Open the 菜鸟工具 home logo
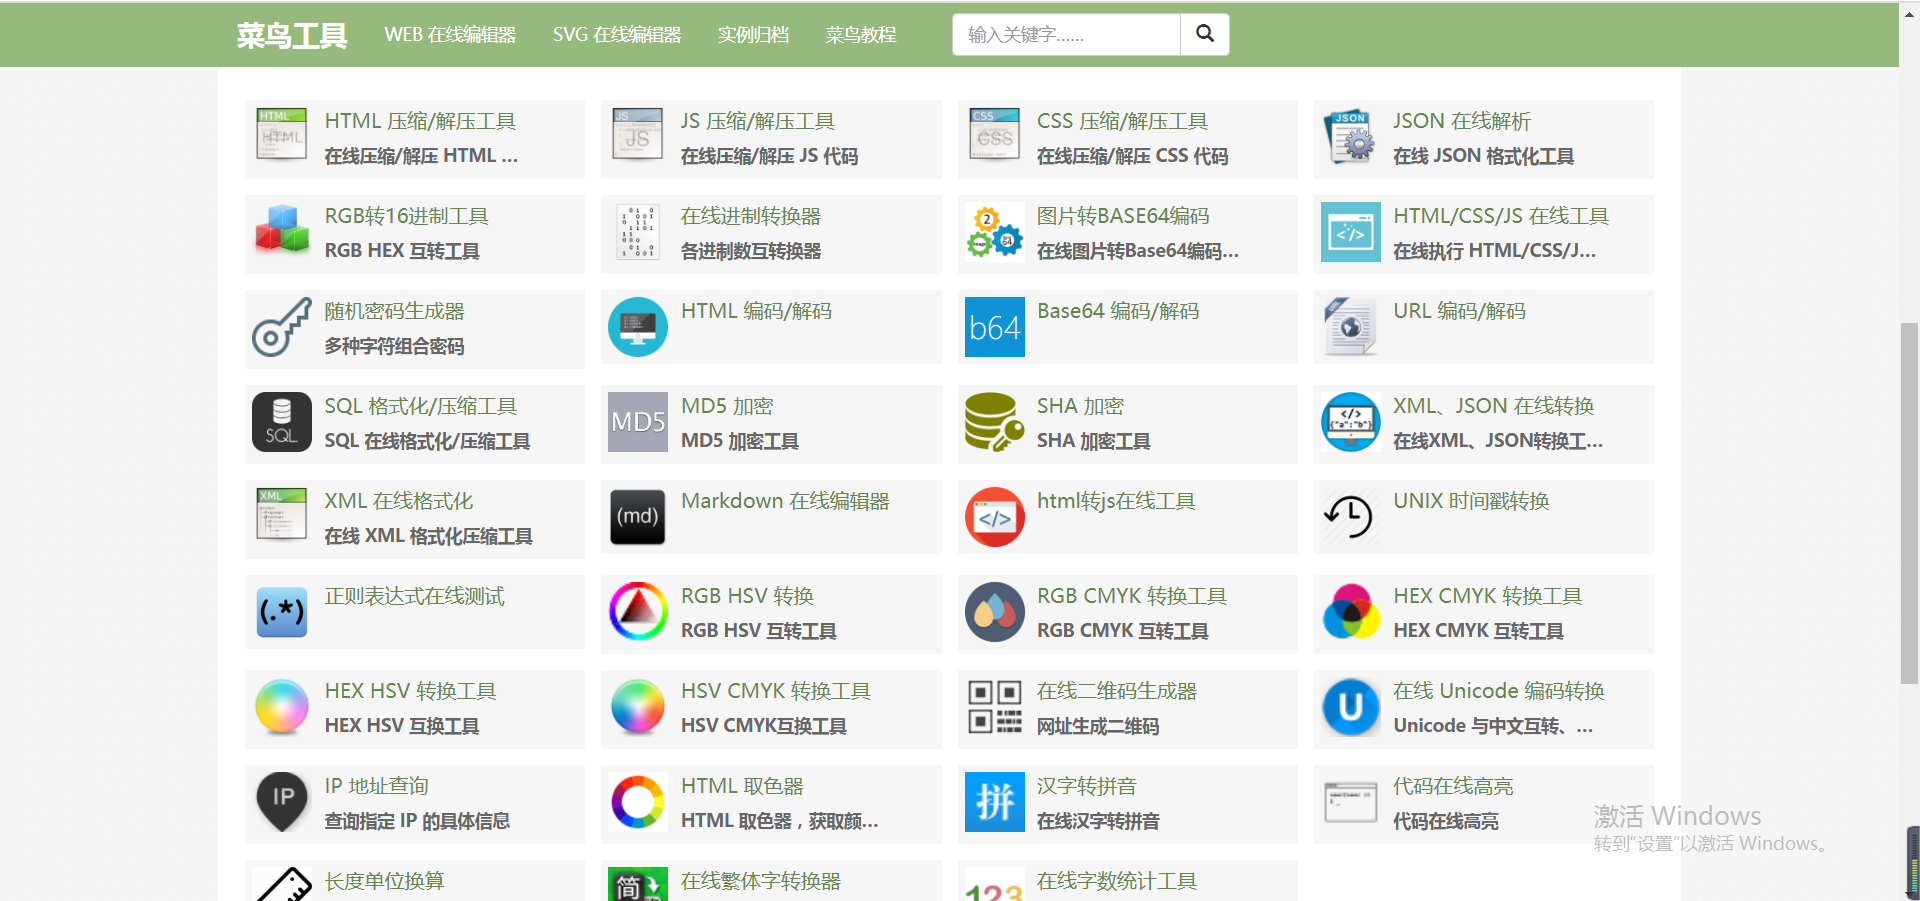 pos(292,35)
